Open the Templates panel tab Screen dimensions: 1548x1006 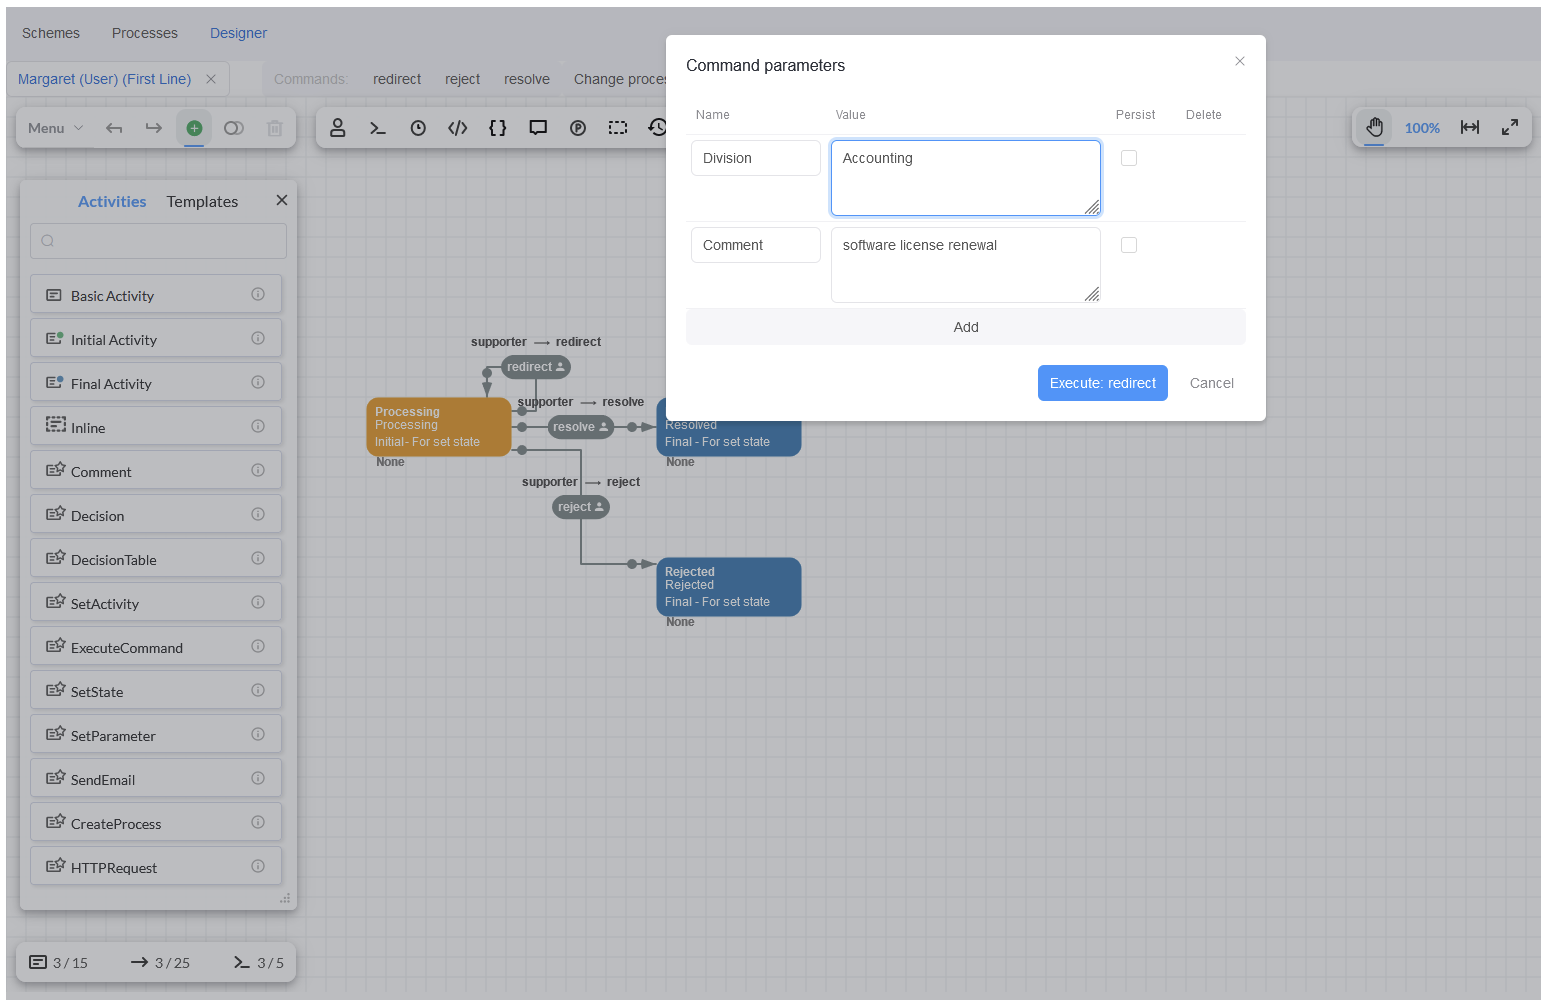pyautogui.click(x=202, y=201)
